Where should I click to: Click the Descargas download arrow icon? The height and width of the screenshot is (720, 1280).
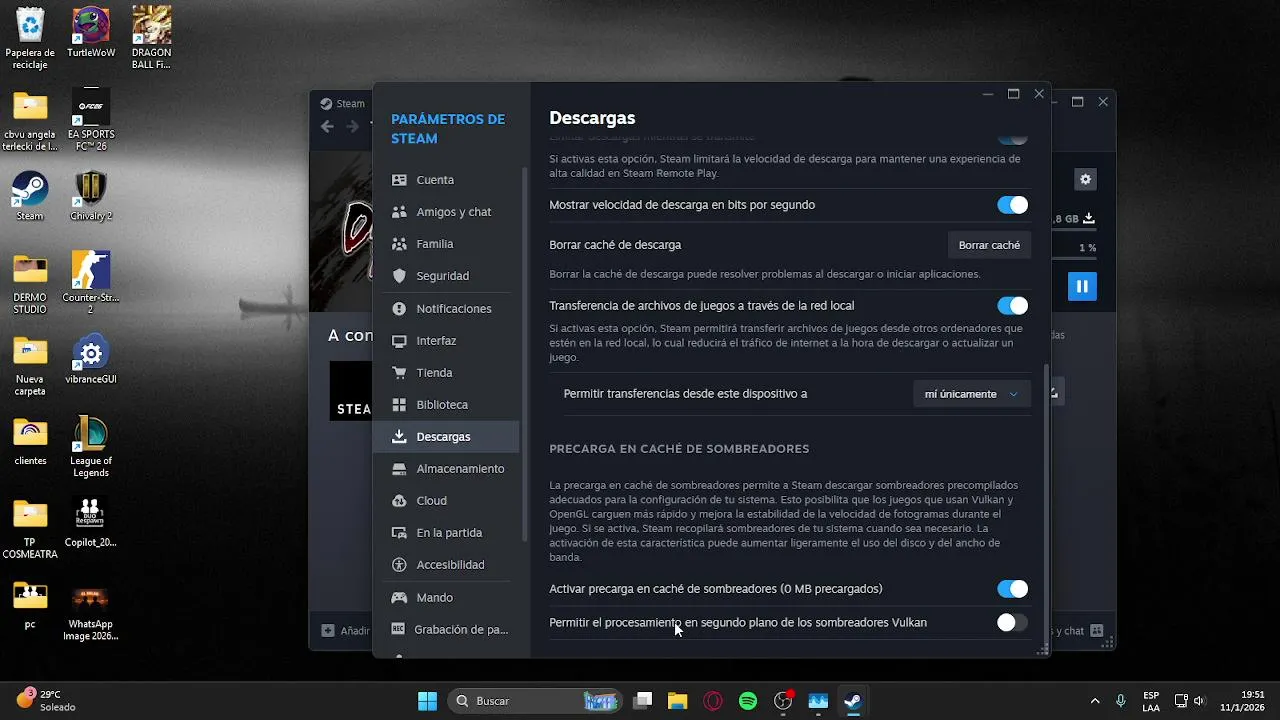coord(399,437)
